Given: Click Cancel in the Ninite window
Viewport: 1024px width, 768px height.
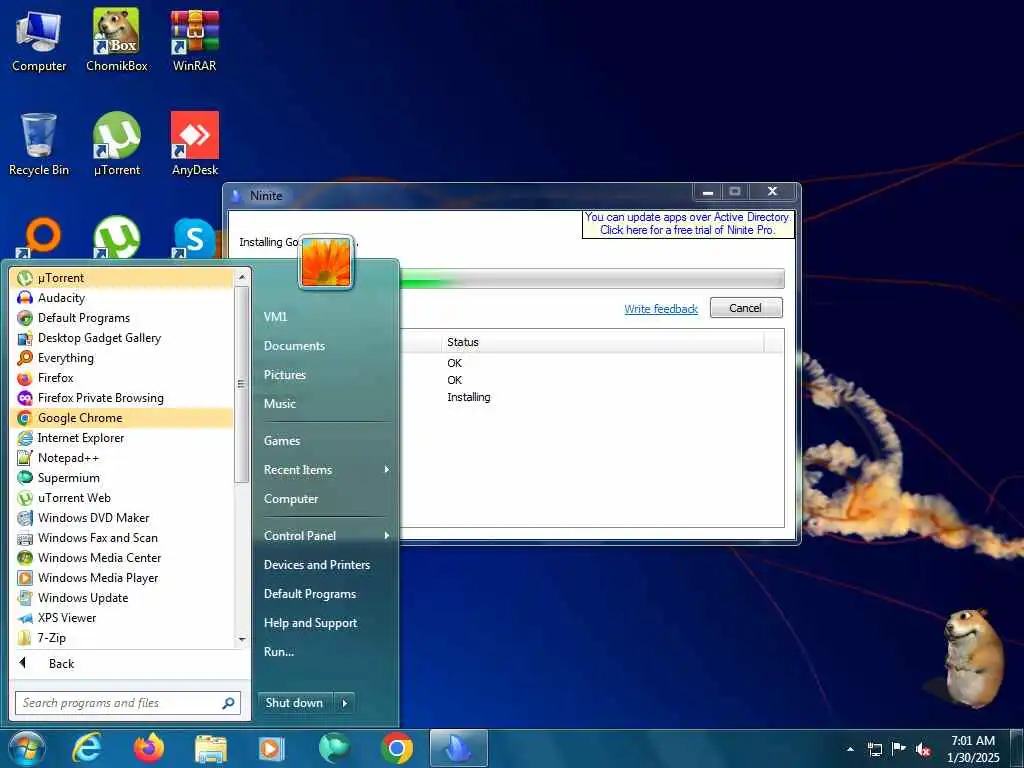Looking at the screenshot, I should pyautogui.click(x=746, y=308).
